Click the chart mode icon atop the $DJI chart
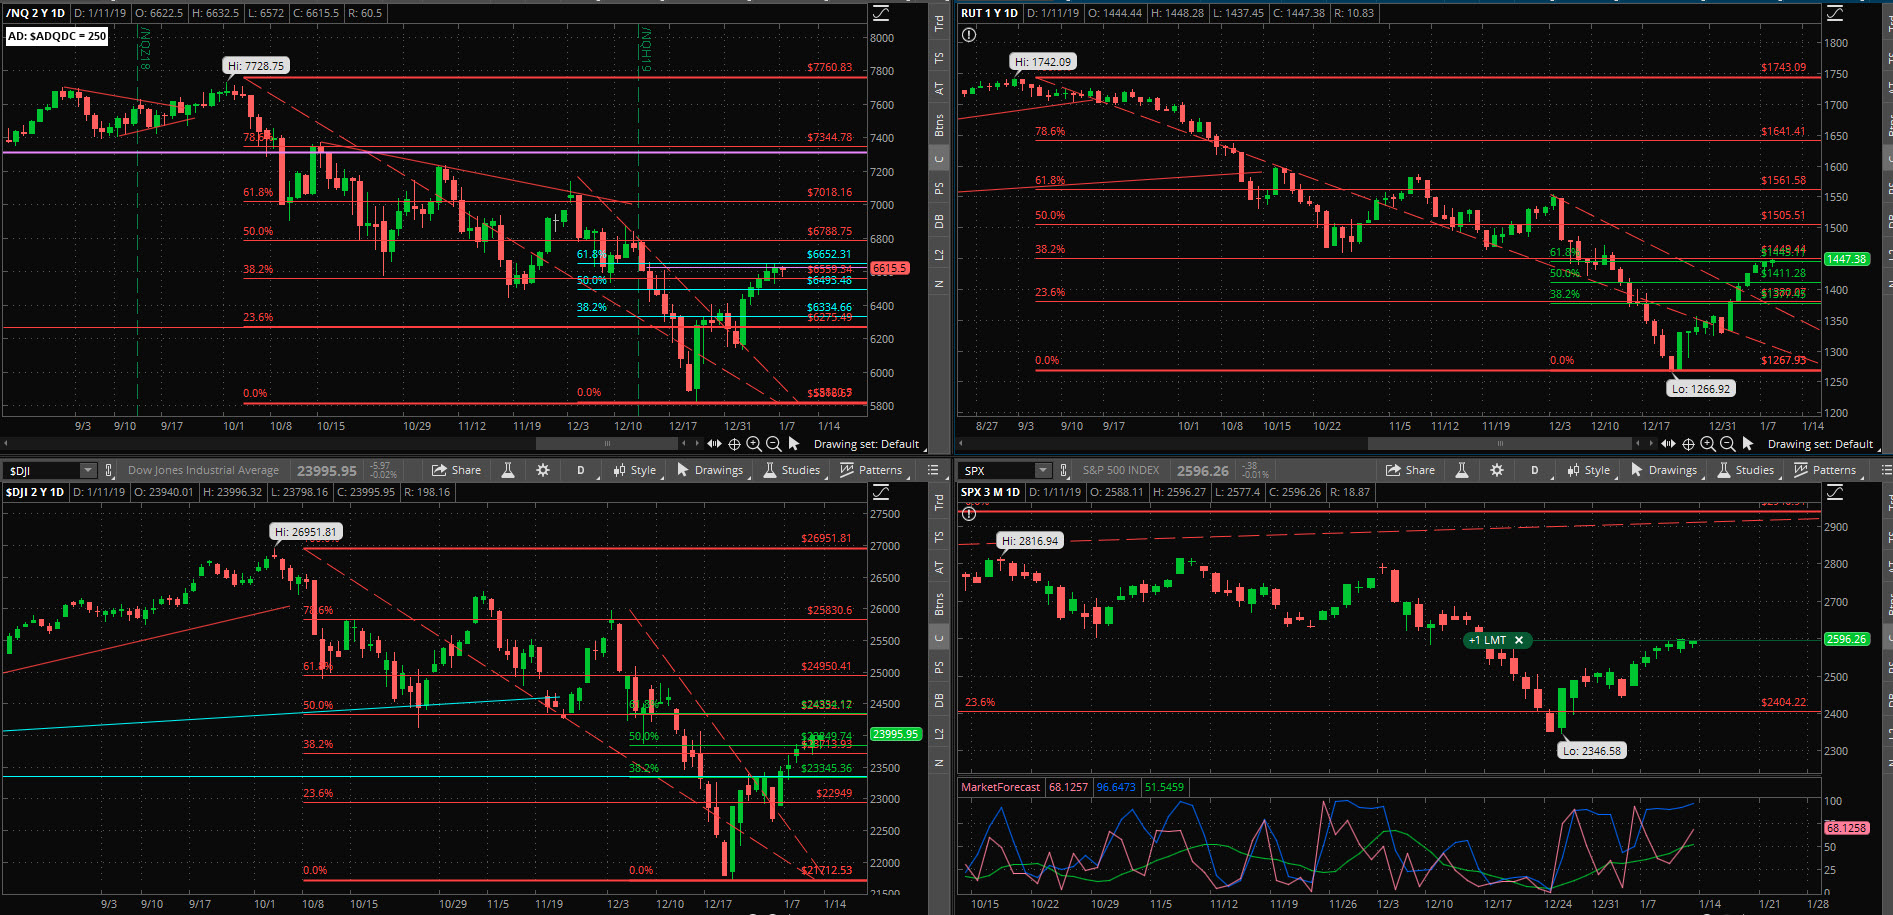The image size is (1893, 915). [881, 492]
